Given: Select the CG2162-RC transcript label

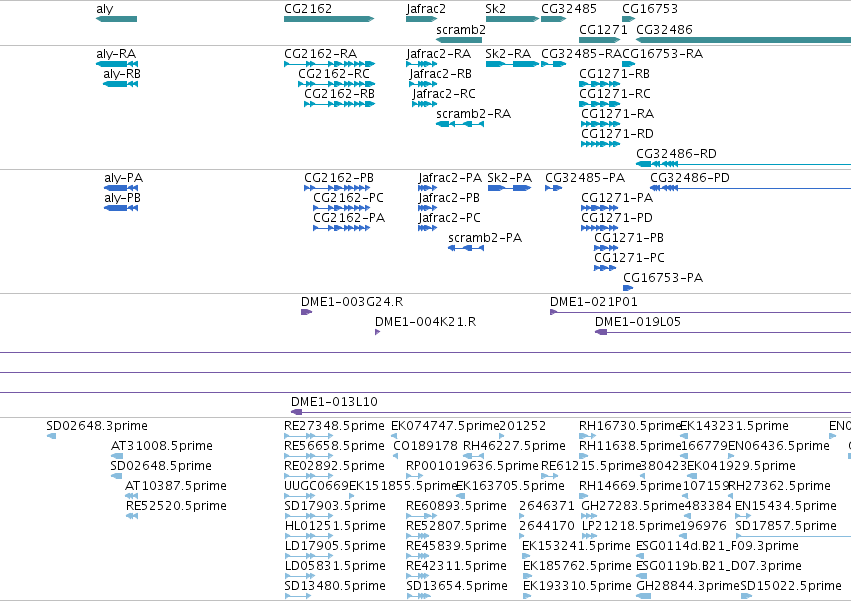Looking at the screenshot, I should (334, 74).
